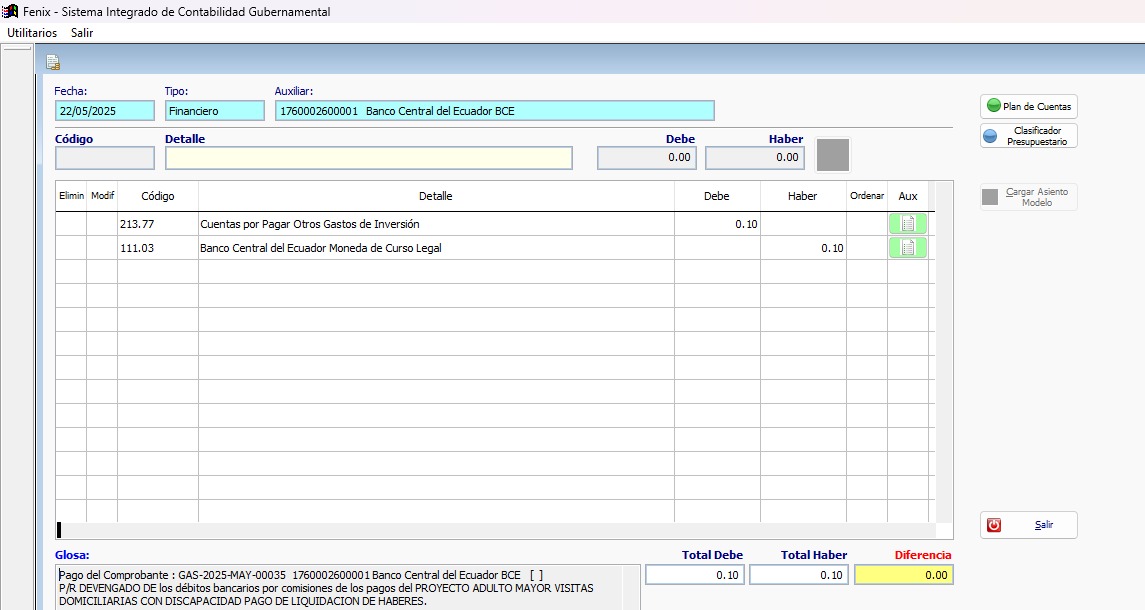Click the Debe amount input field
Image resolution: width=1145 pixels, height=610 pixels.
coord(647,158)
